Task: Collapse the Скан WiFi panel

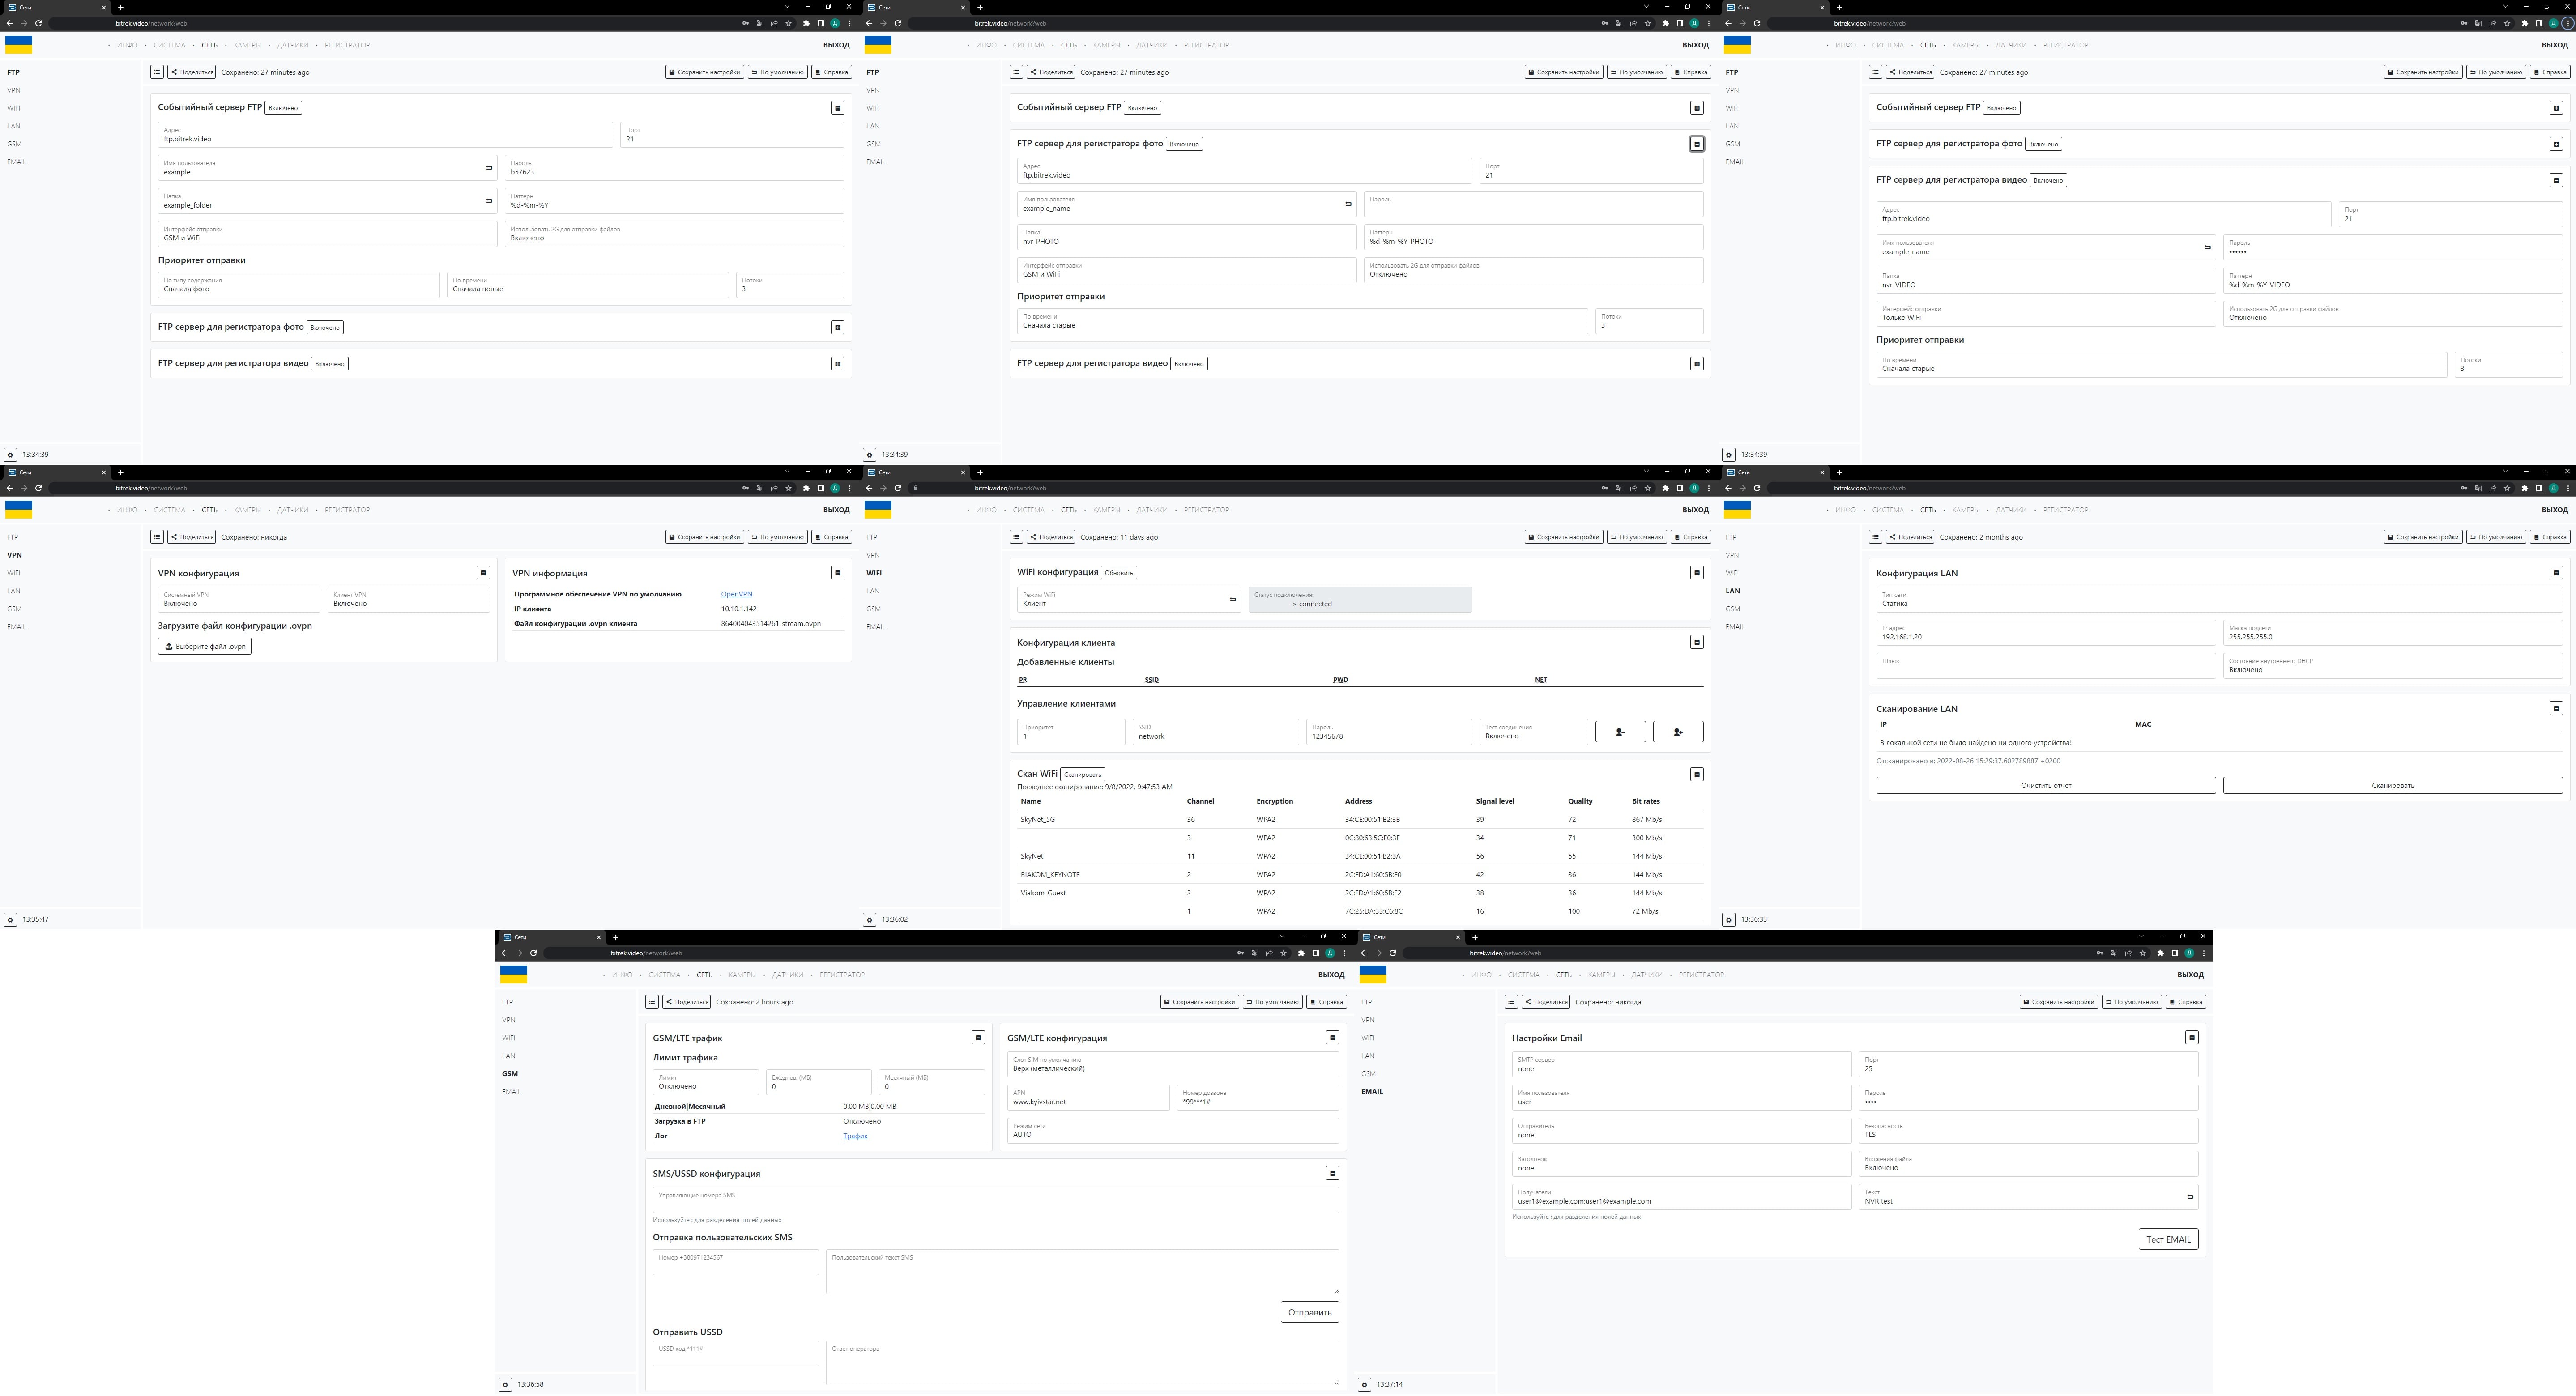Action: [x=1697, y=774]
